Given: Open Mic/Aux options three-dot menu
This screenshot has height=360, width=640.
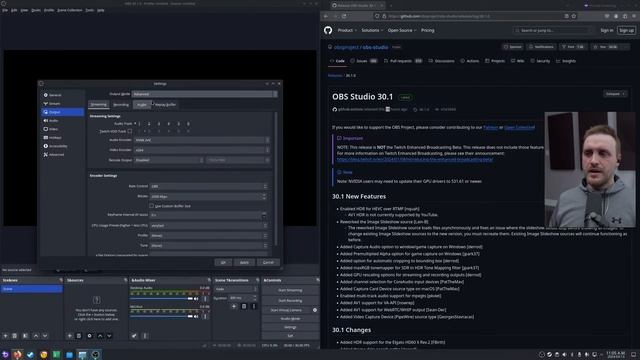Looking at the screenshot, I should pyautogui.click(x=205, y=316).
